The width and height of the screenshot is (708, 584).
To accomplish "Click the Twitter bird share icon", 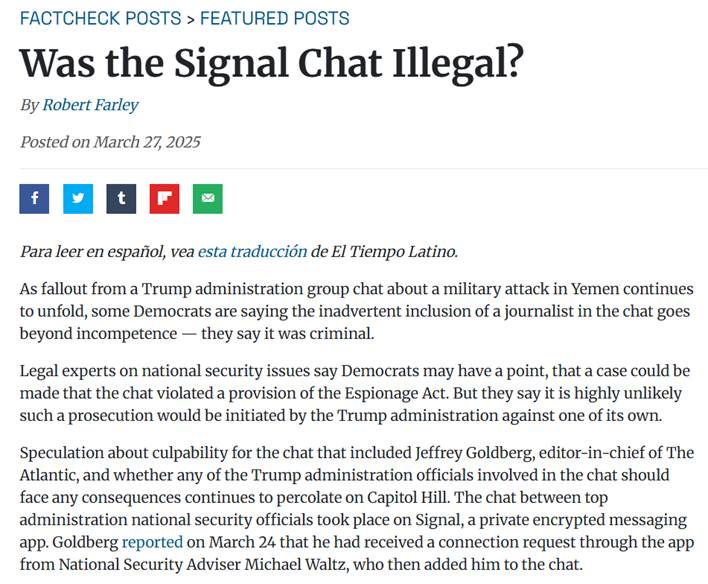I will 78,199.
